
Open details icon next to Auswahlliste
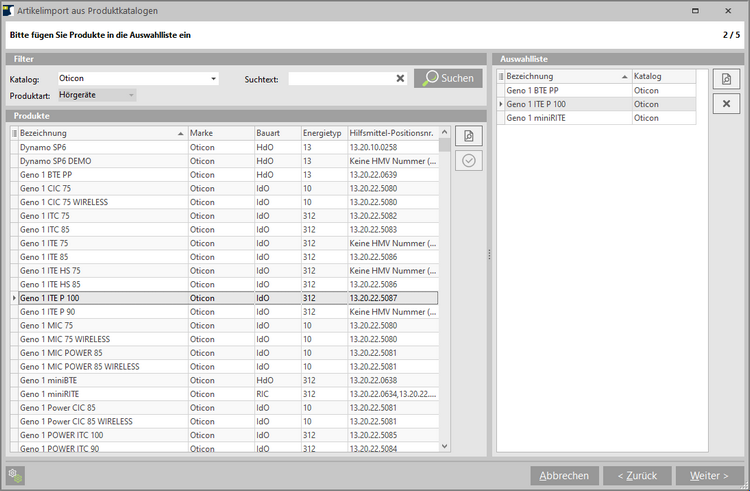(726, 79)
